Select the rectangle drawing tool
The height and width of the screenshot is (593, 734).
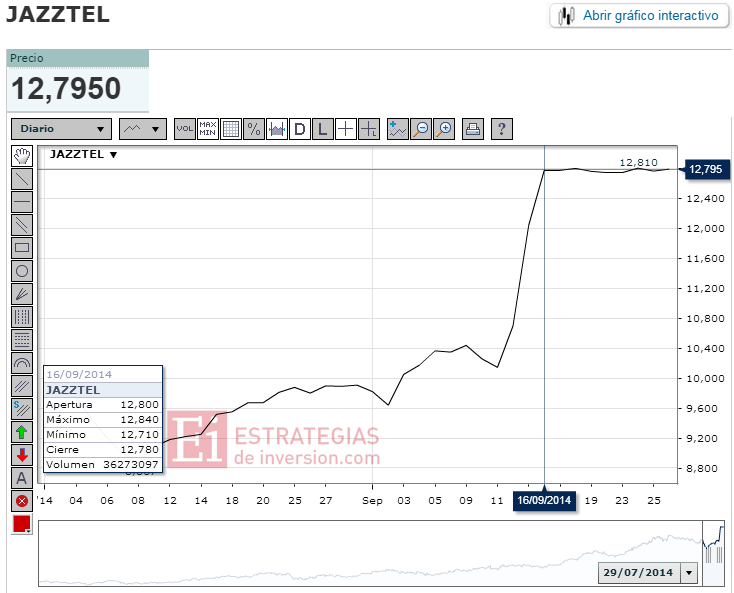[x=22, y=248]
